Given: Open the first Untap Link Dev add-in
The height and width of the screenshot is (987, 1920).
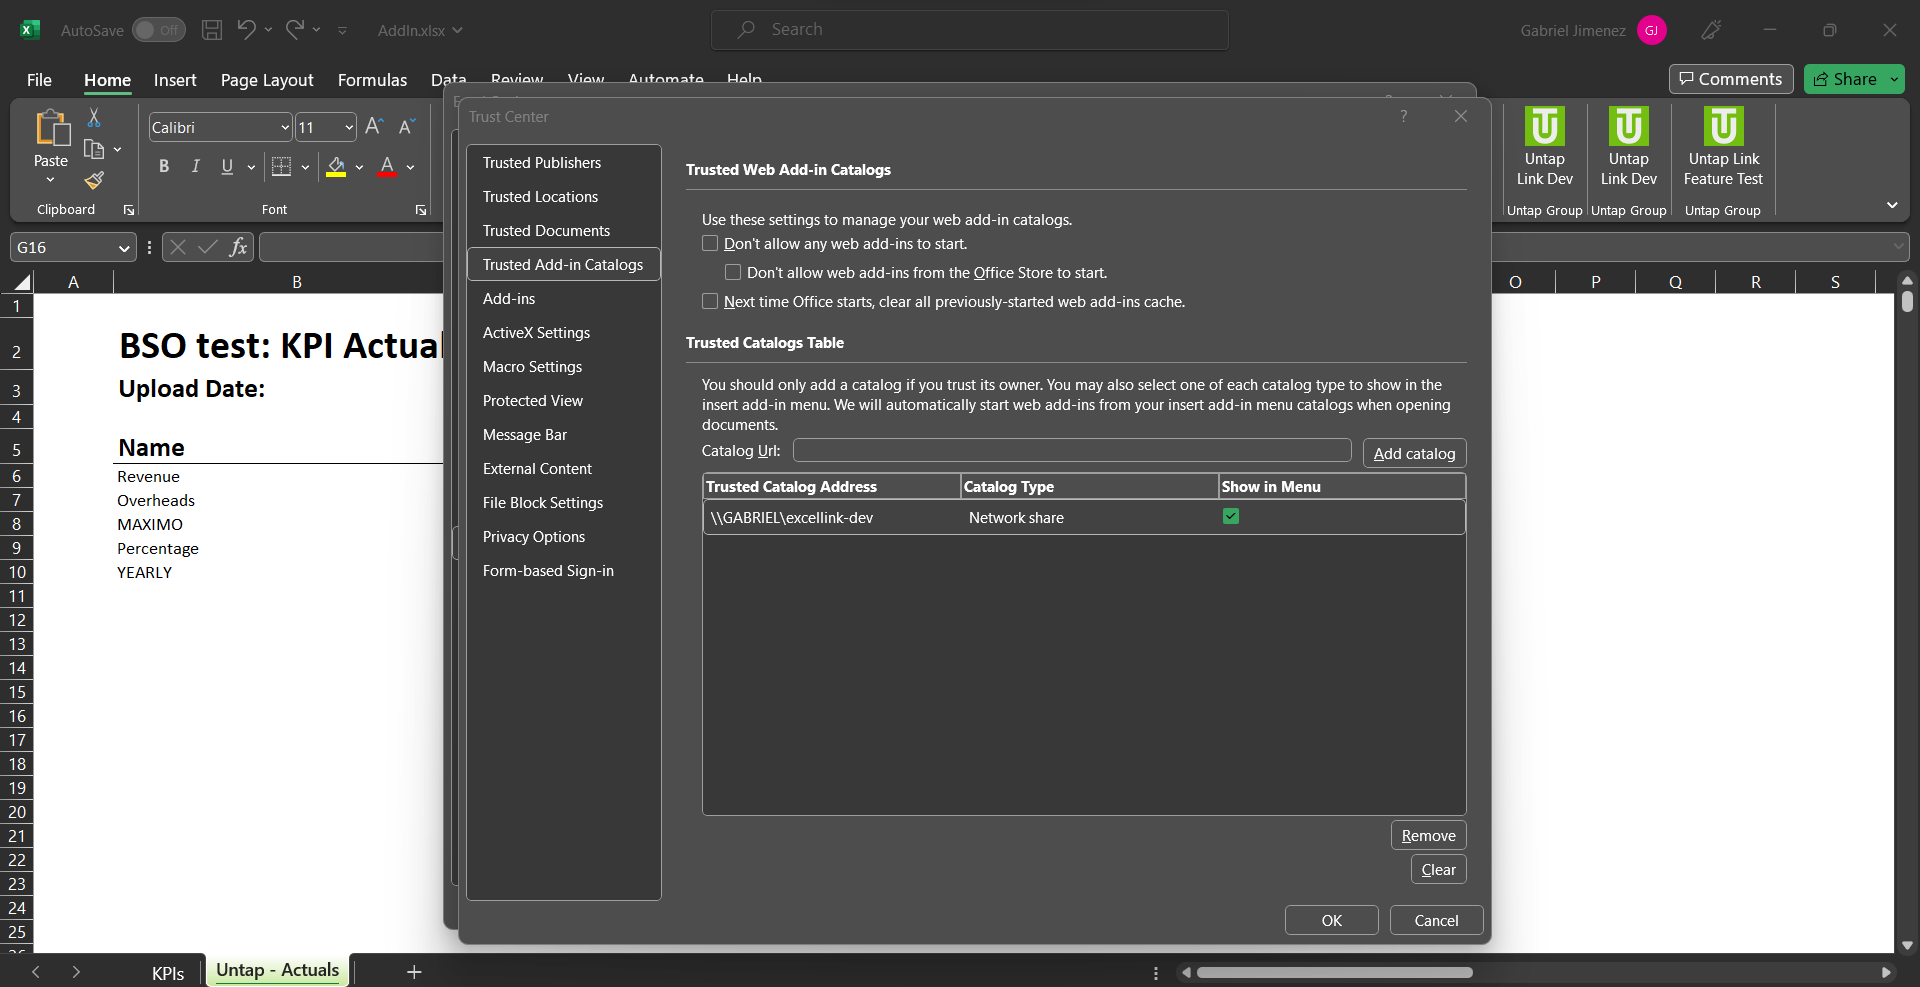Looking at the screenshot, I should tap(1544, 147).
